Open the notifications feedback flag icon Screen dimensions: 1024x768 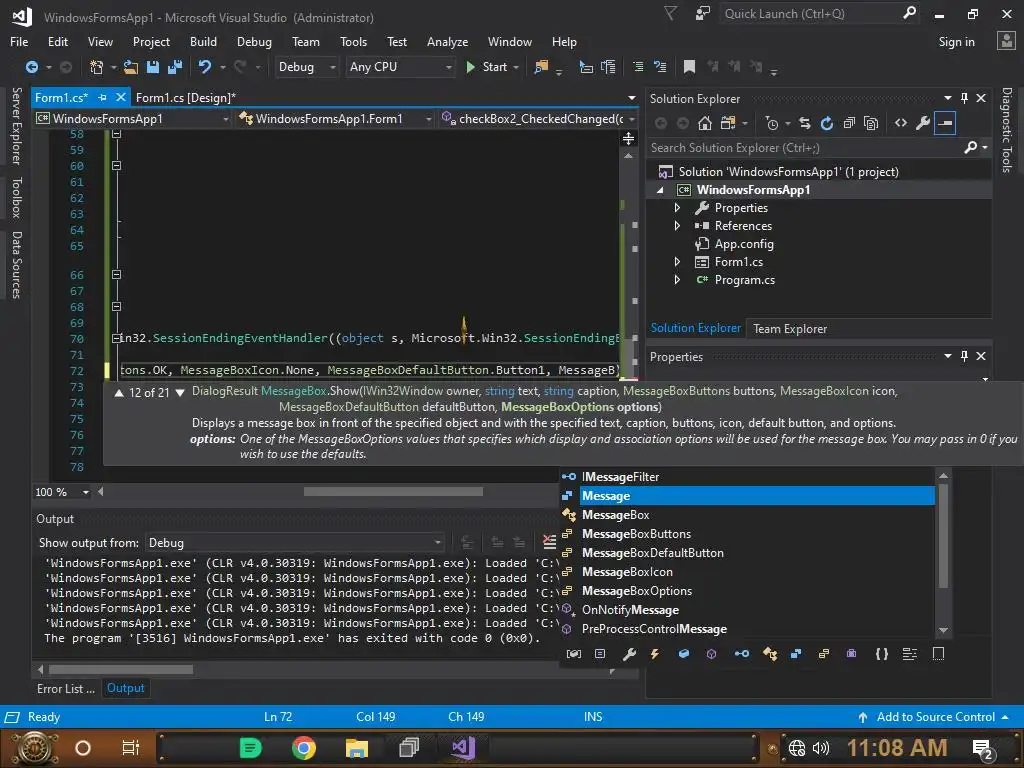670,13
